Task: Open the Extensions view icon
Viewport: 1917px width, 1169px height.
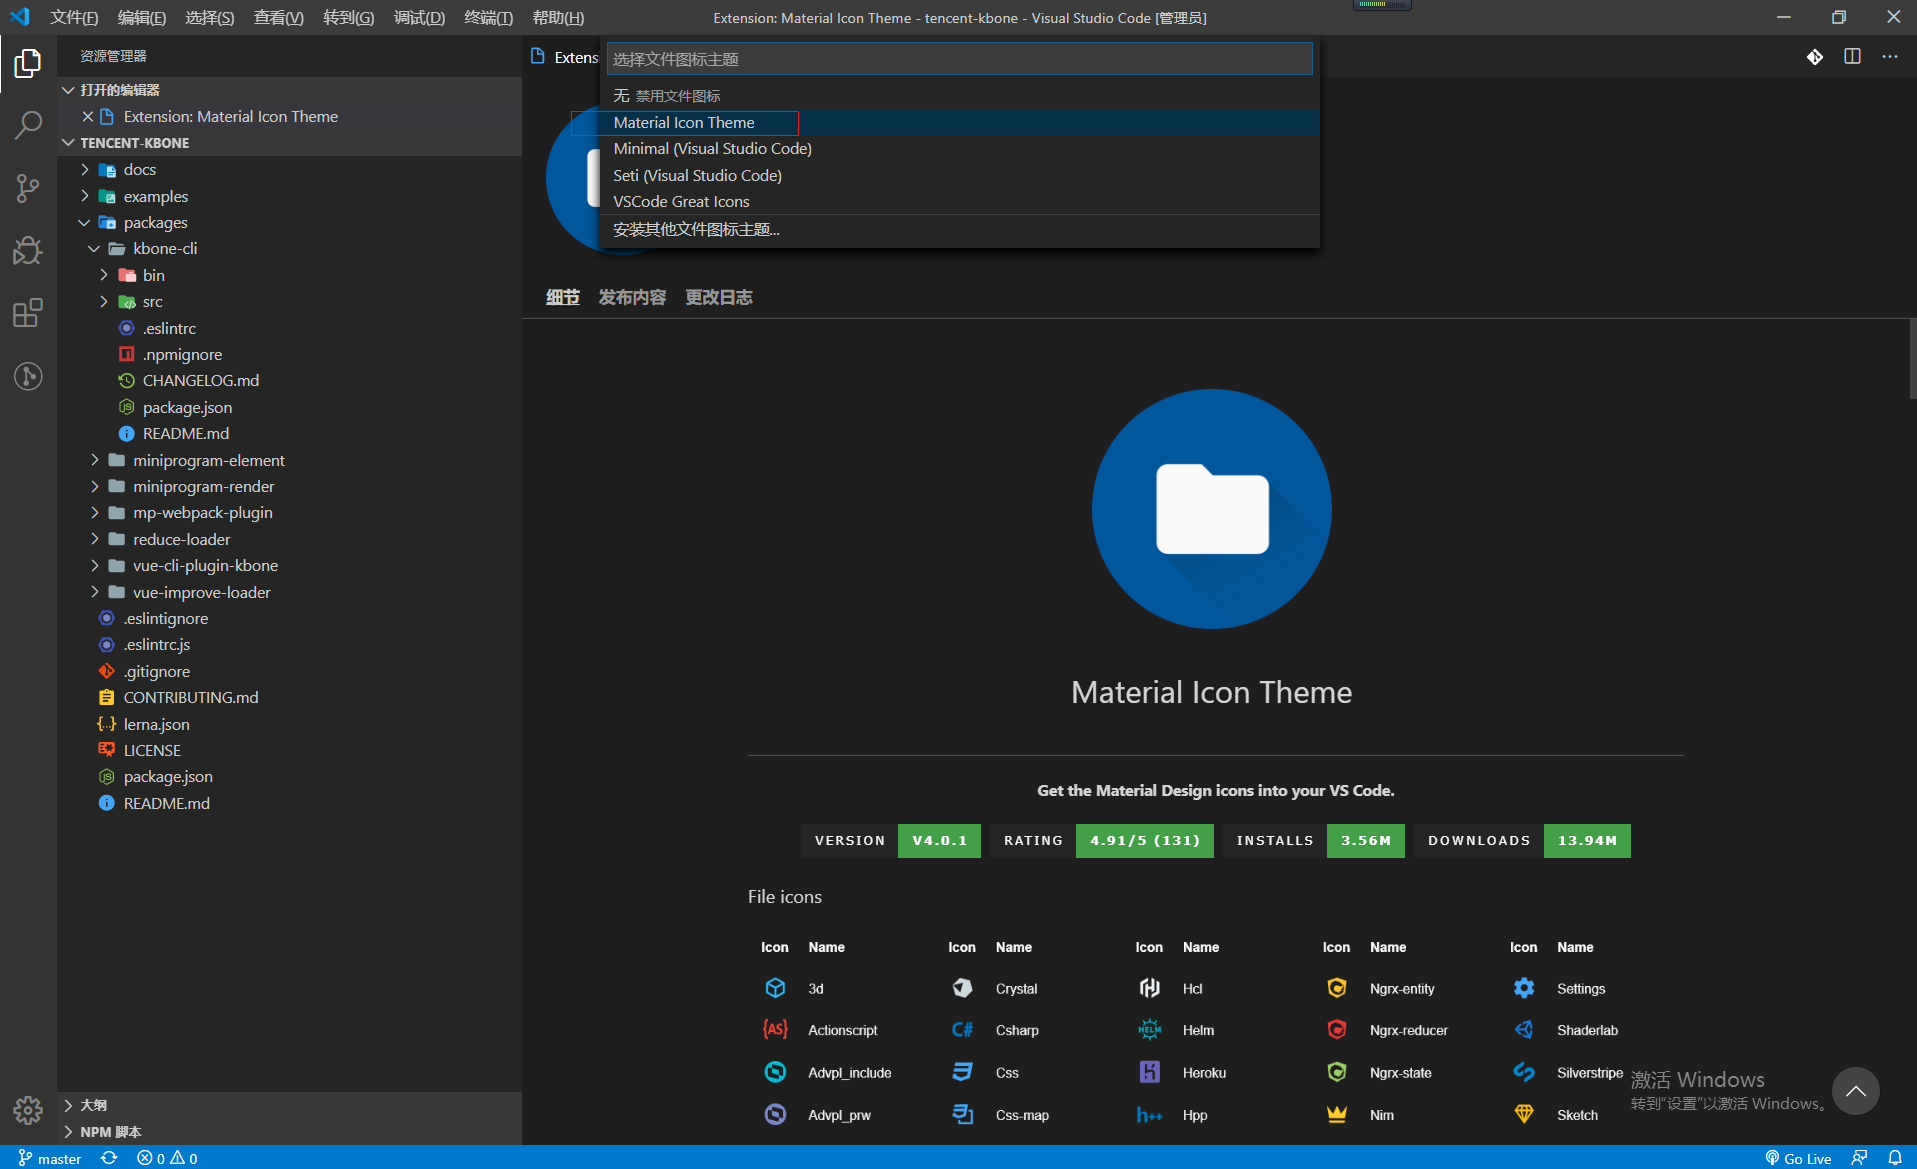Action: (28, 313)
